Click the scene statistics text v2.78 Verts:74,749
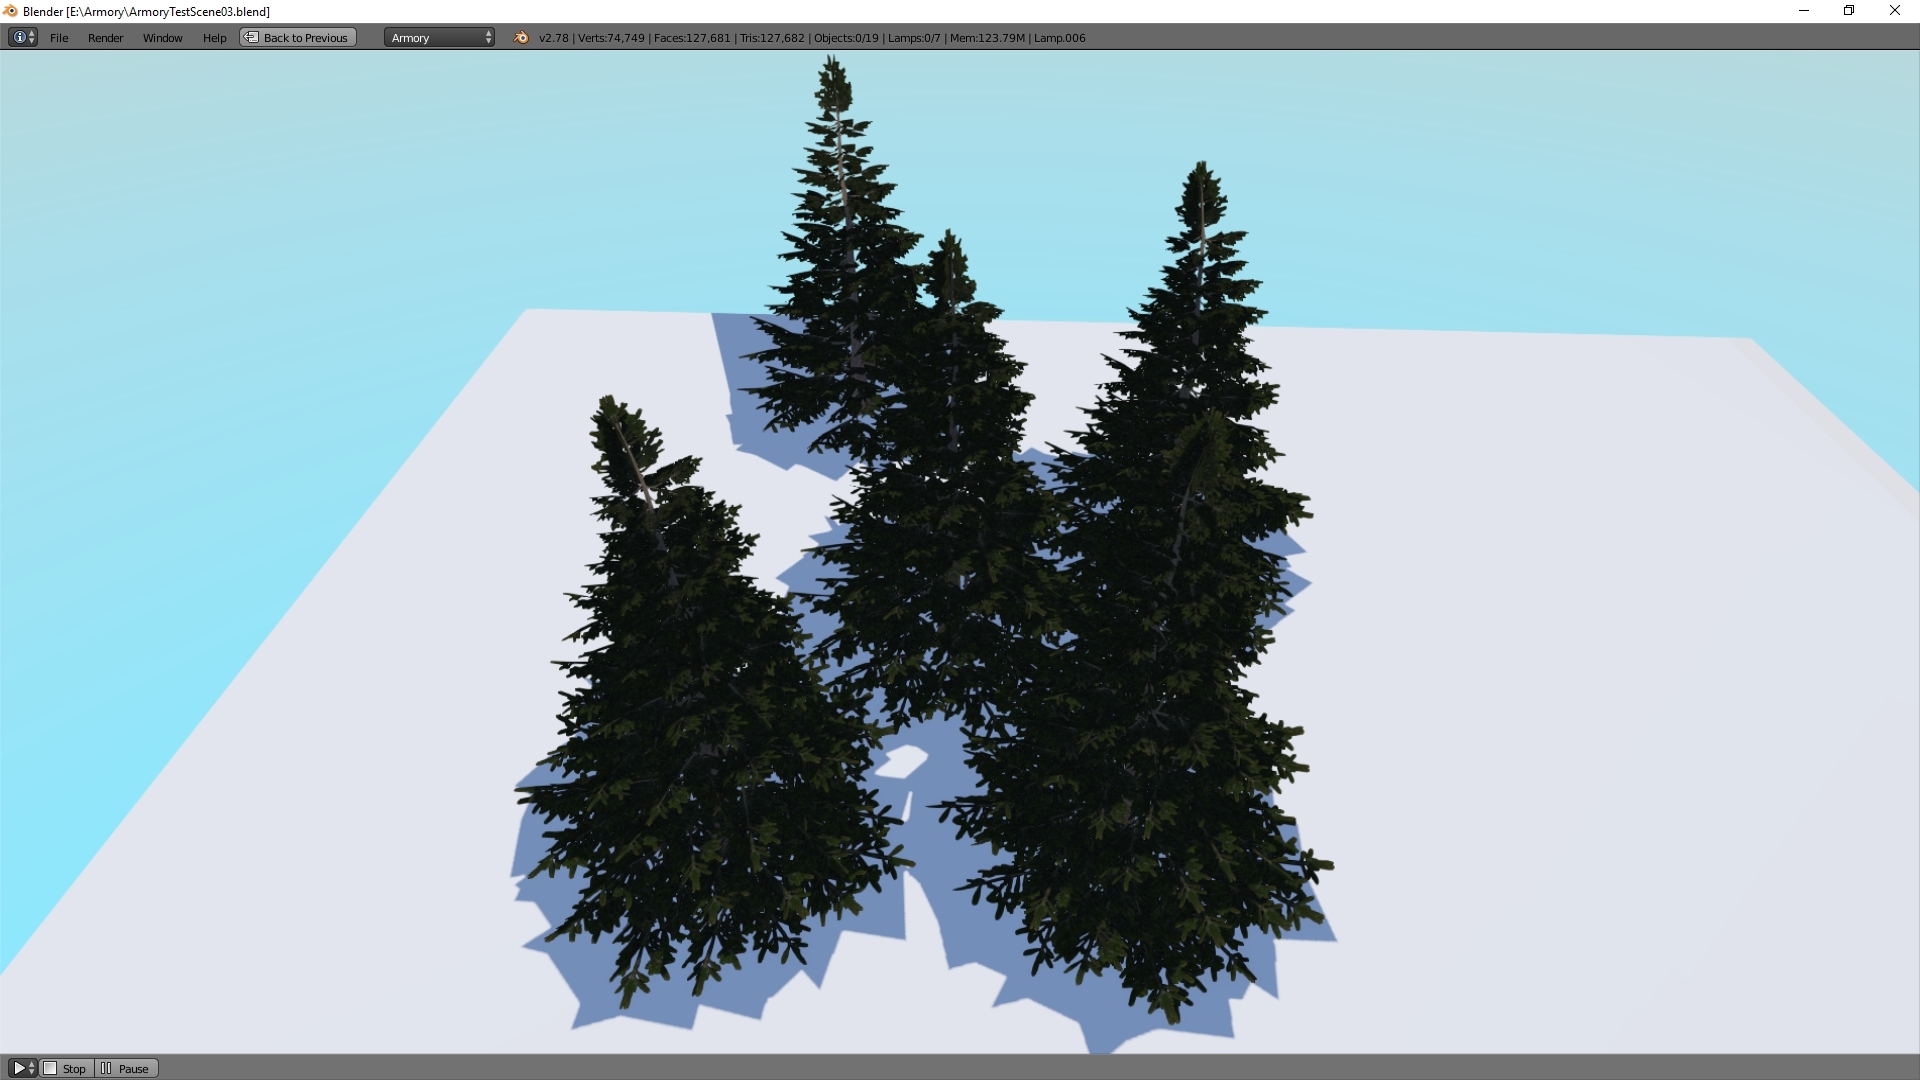1920x1080 pixels. point(812,38)
